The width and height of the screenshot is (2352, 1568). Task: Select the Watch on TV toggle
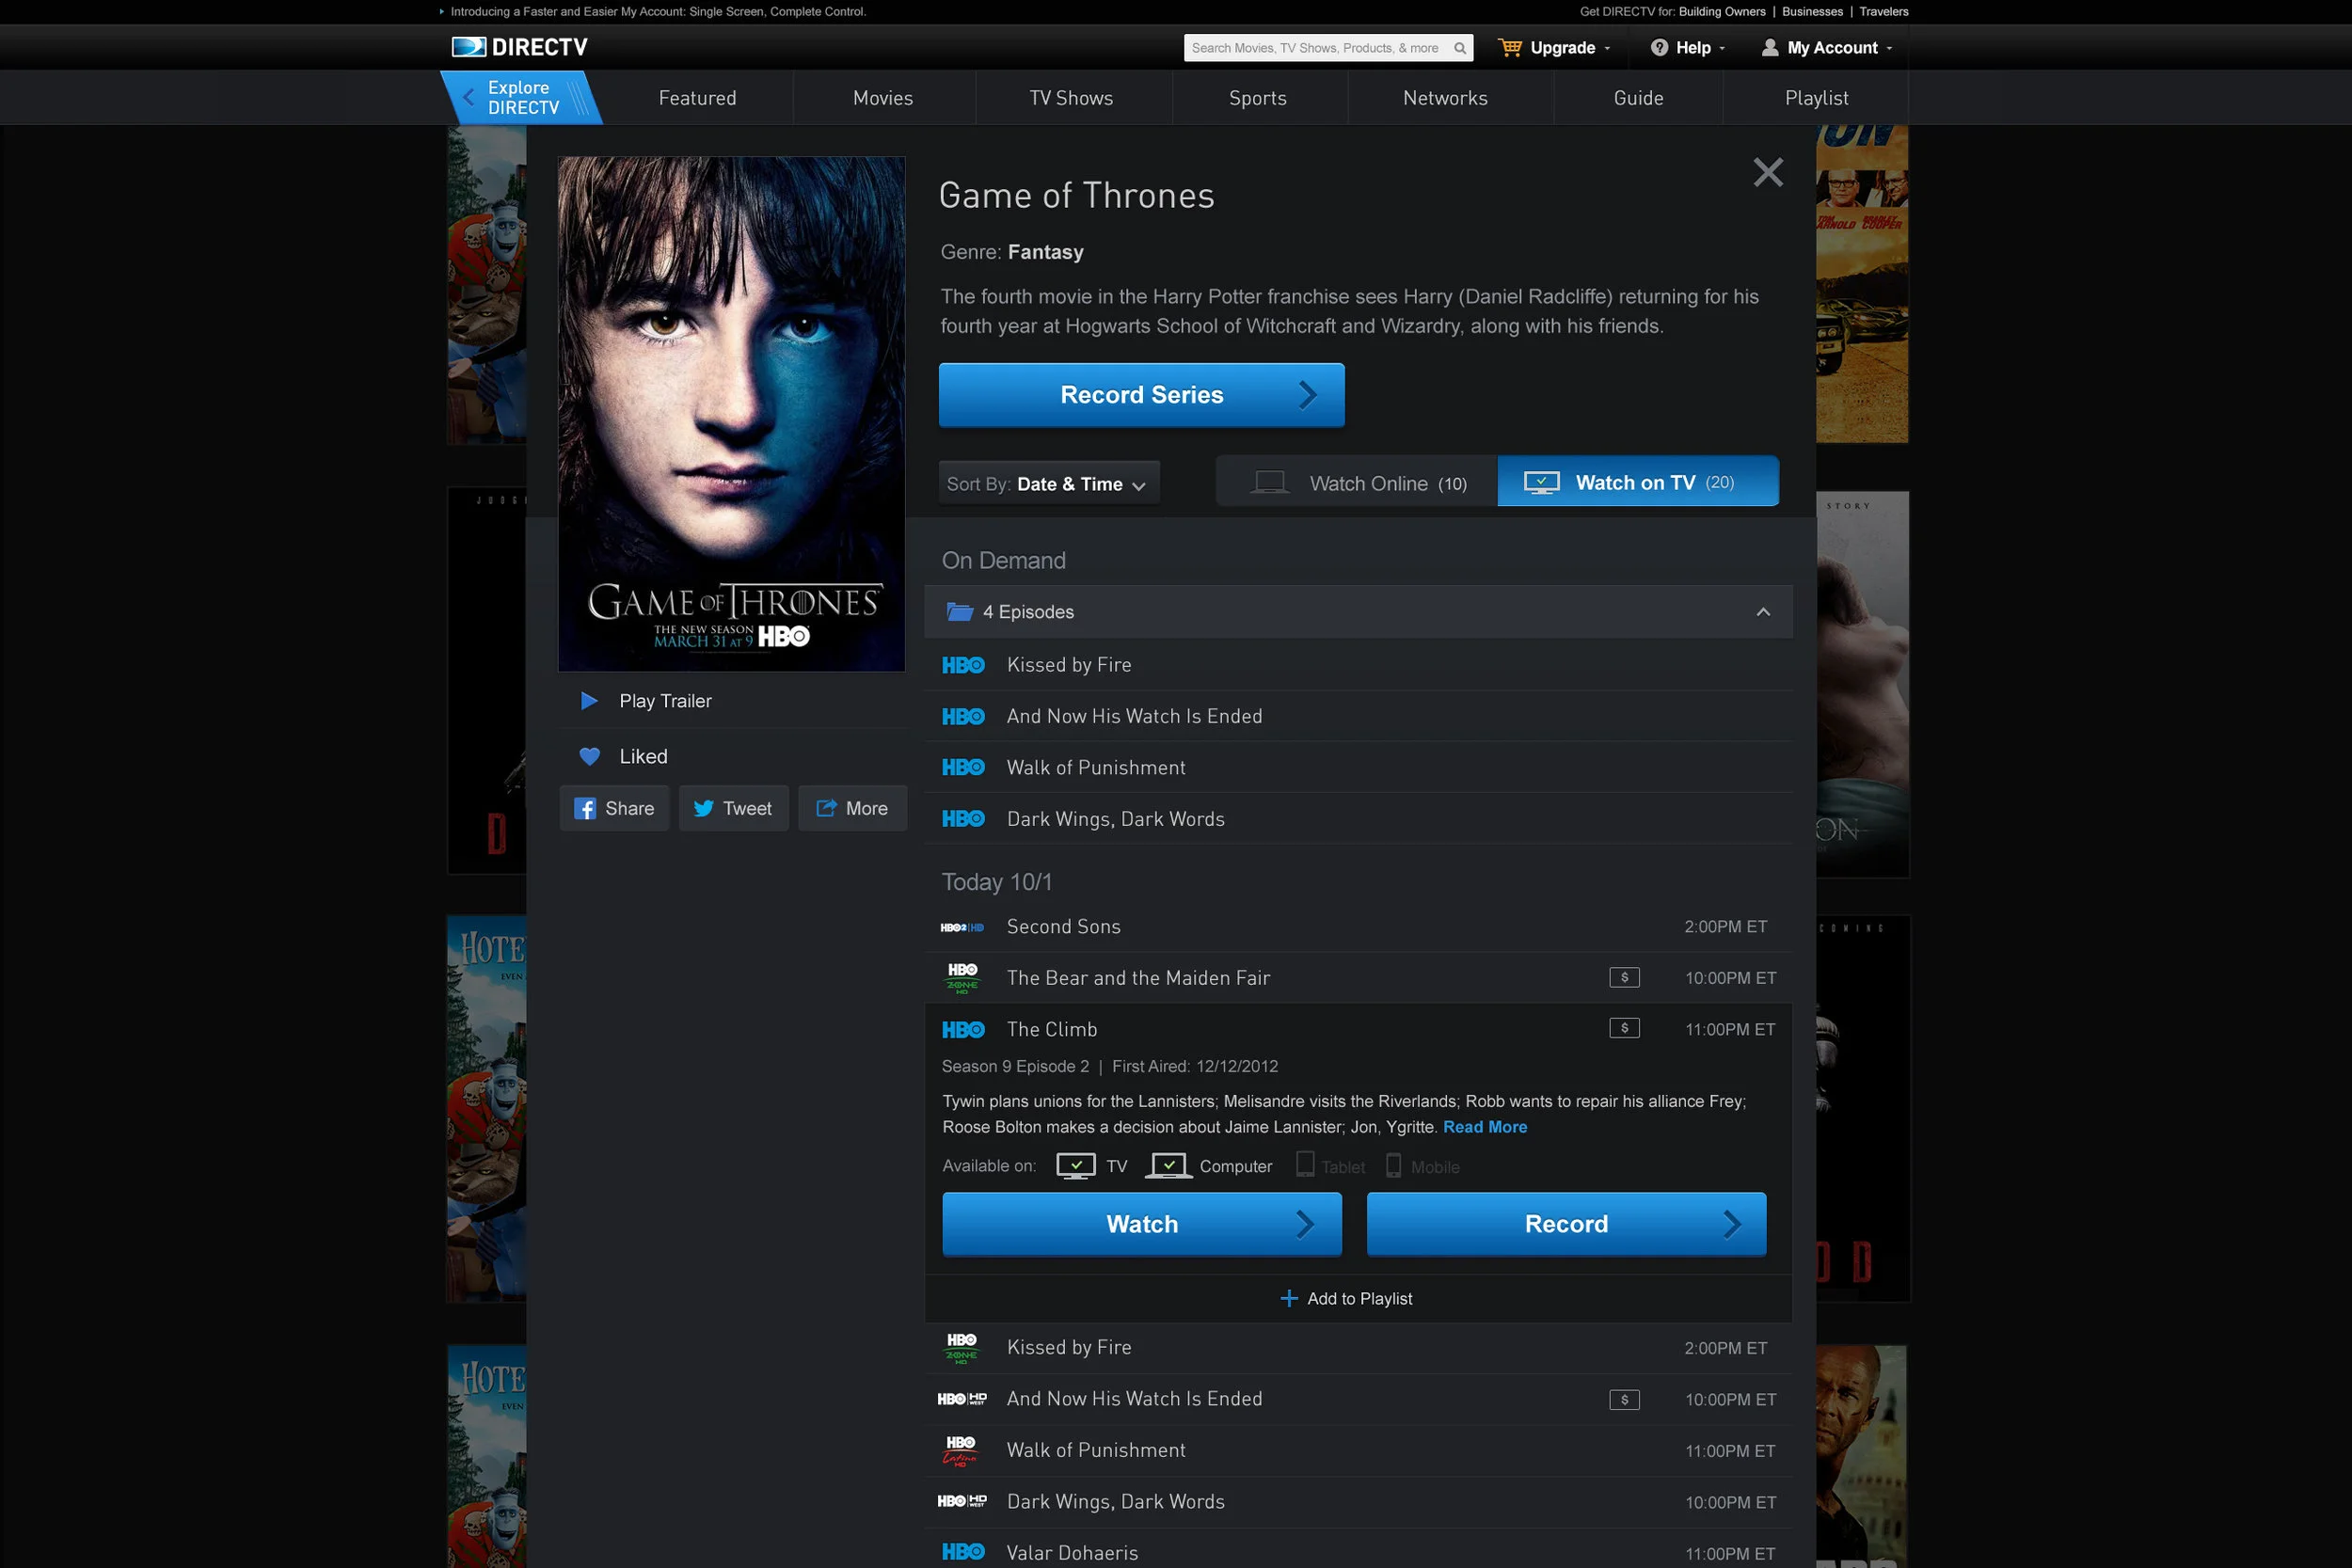point(1637,482)
